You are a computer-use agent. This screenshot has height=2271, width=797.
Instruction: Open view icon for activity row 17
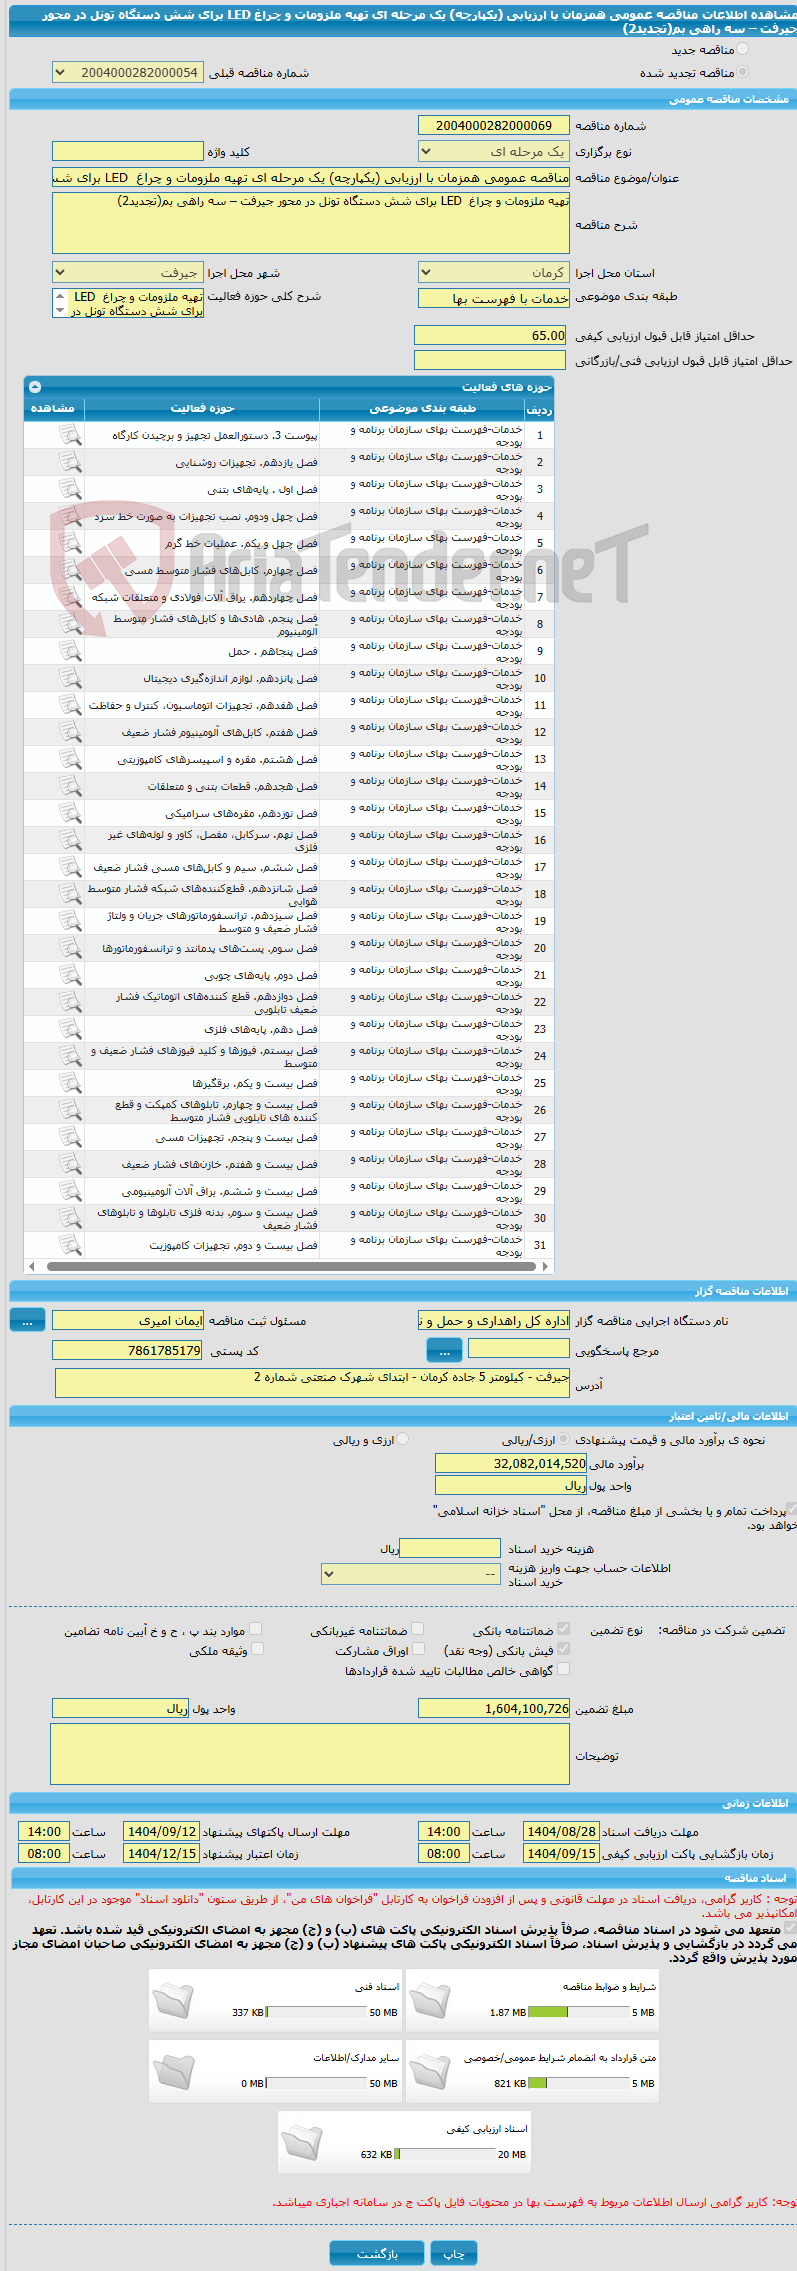[x=69, y=867]
